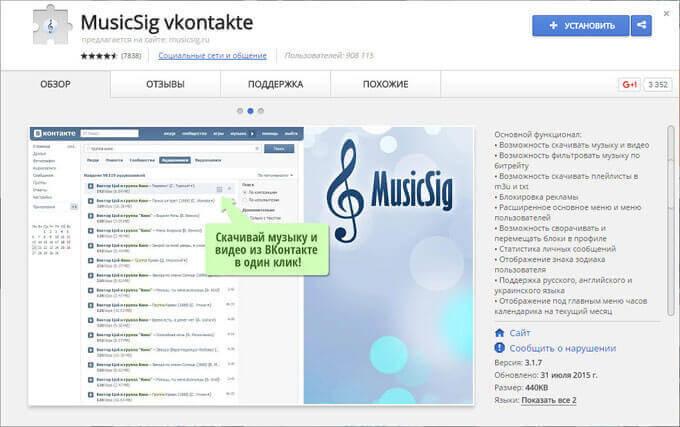Image resolution: width=680 pixels, height=427 pixels.
Task: Click the exclamation report icon
Action: pyautogui.click(x=500, y=348)
